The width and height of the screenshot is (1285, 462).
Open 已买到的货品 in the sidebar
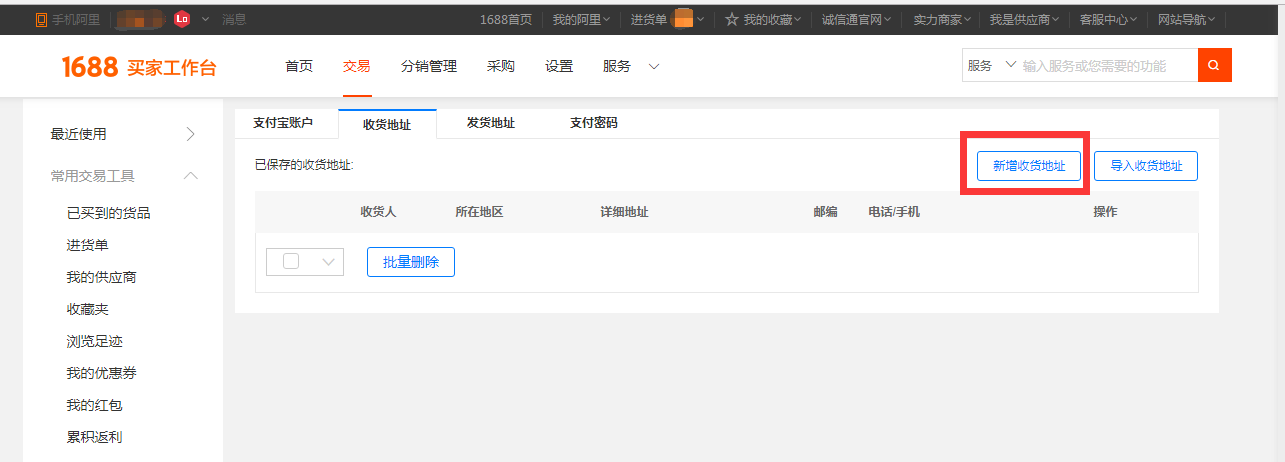tap(108, 213)
